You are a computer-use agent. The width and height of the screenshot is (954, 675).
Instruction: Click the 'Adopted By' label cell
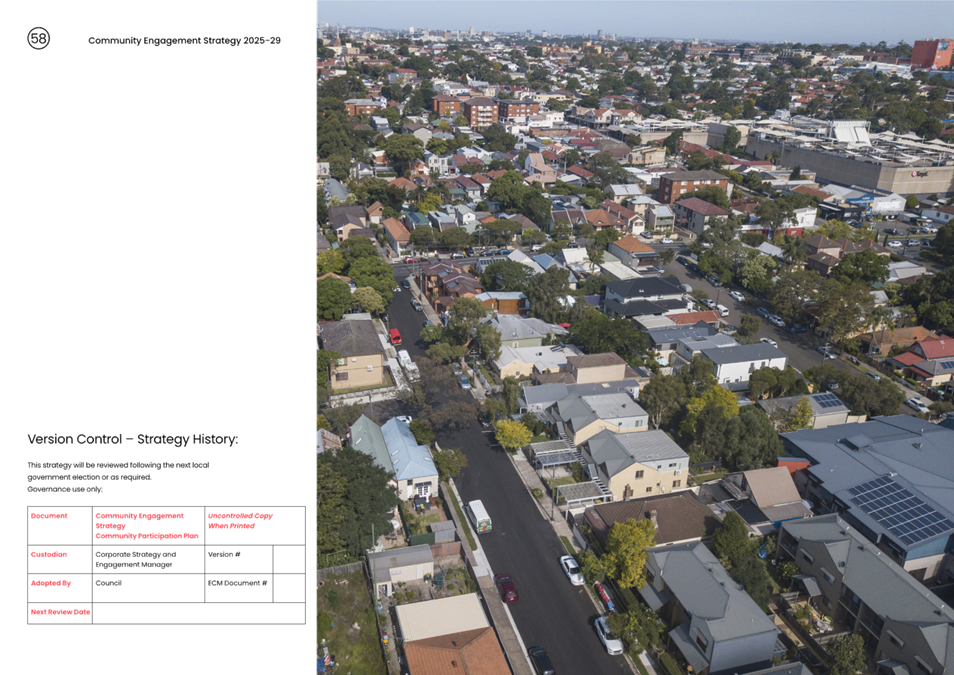click(60, 588)
